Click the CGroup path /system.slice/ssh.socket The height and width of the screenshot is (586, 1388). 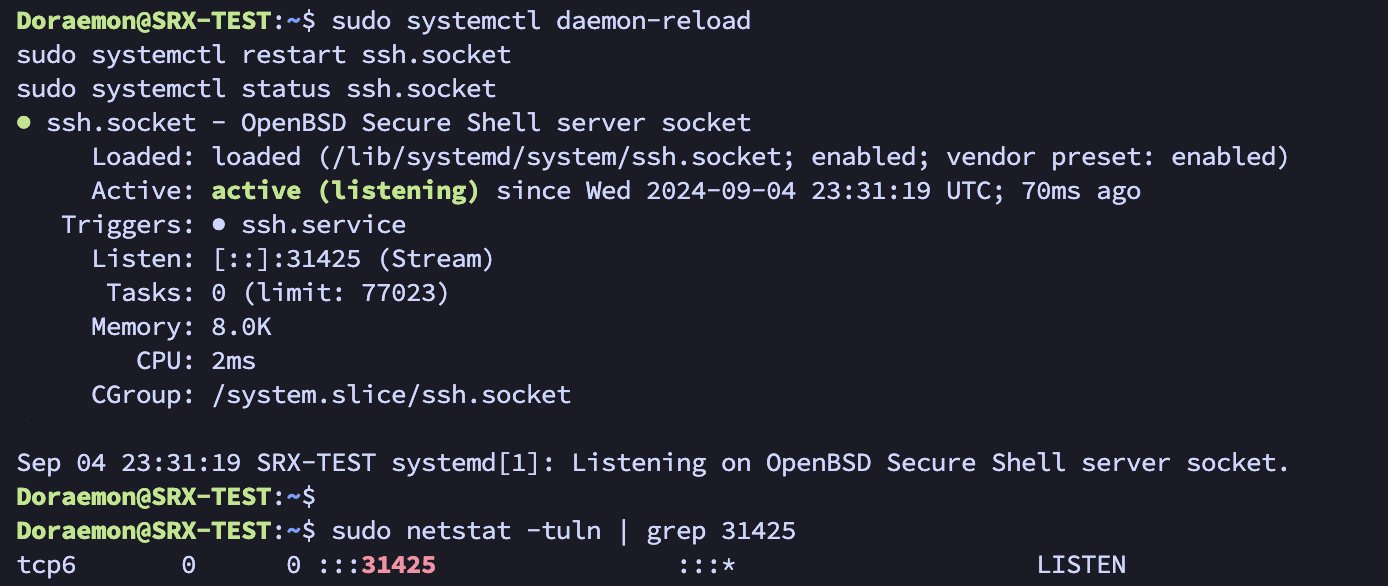pyautogui.click(x=391, y=395)
